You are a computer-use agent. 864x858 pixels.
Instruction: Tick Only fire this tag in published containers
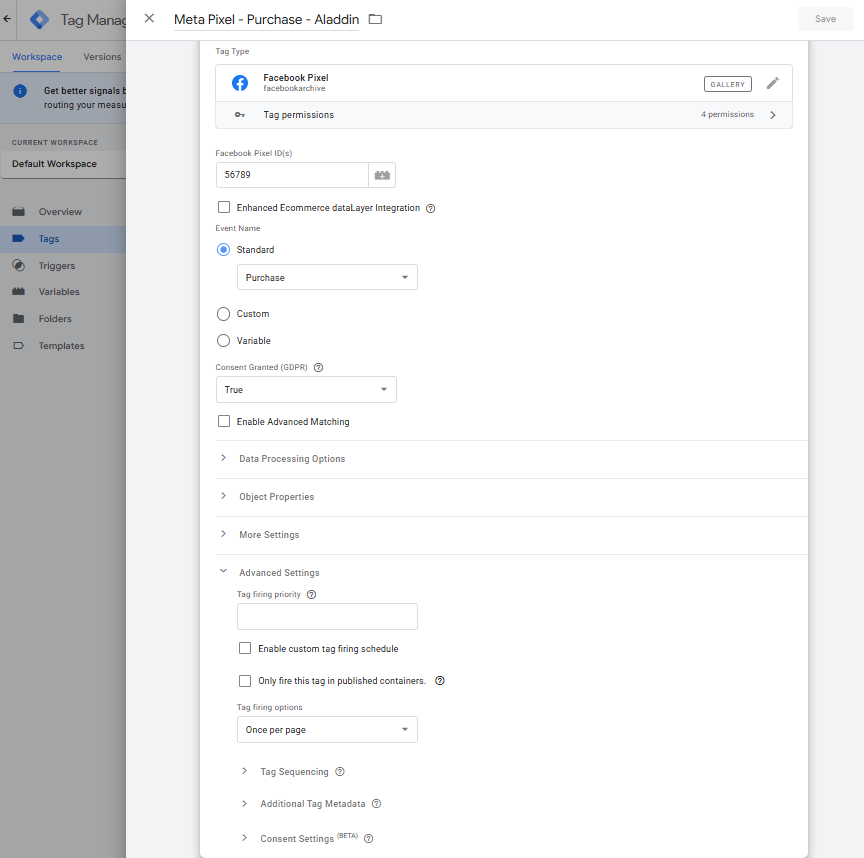[x=245, y=681]
